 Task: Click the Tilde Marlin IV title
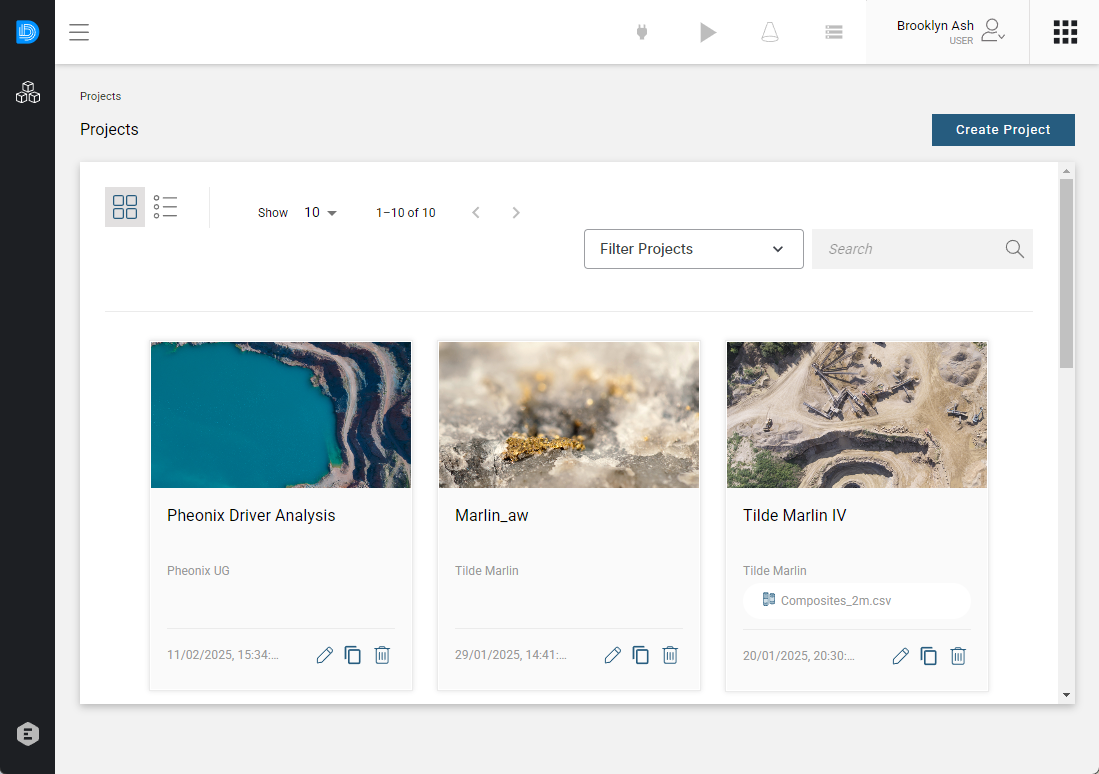pos(795,515)
